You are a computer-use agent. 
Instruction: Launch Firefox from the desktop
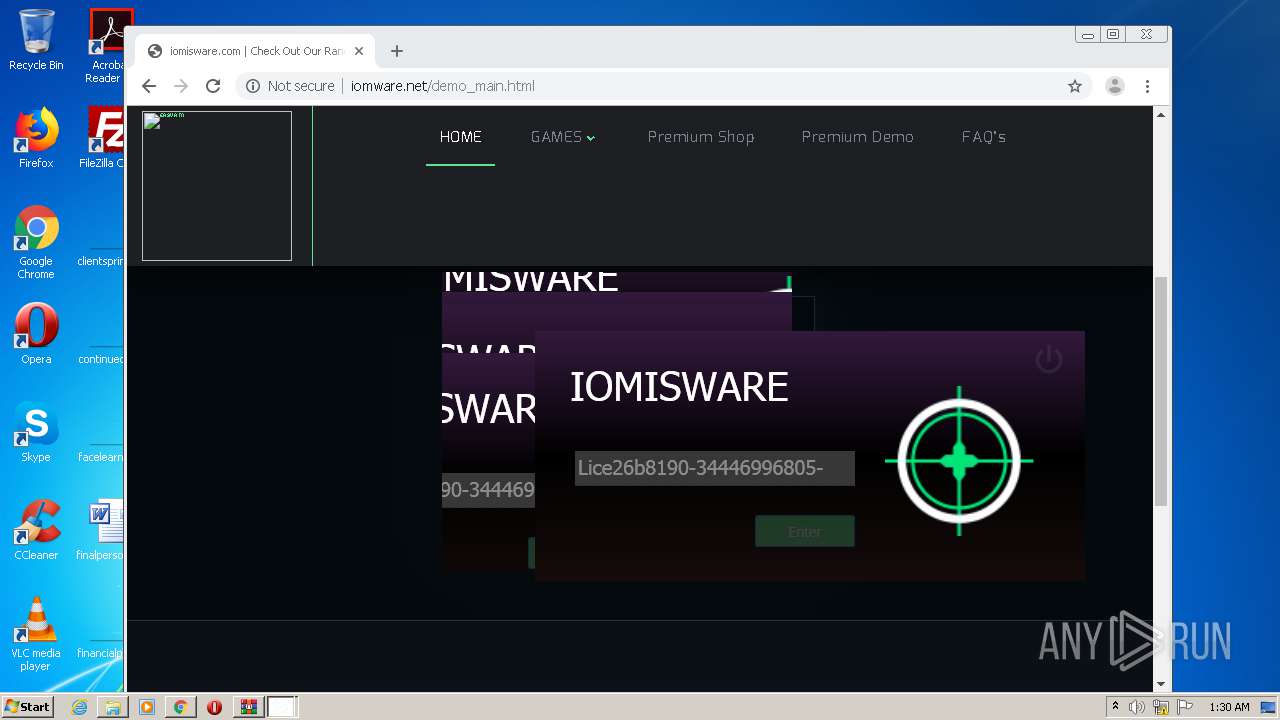point(36,138)
